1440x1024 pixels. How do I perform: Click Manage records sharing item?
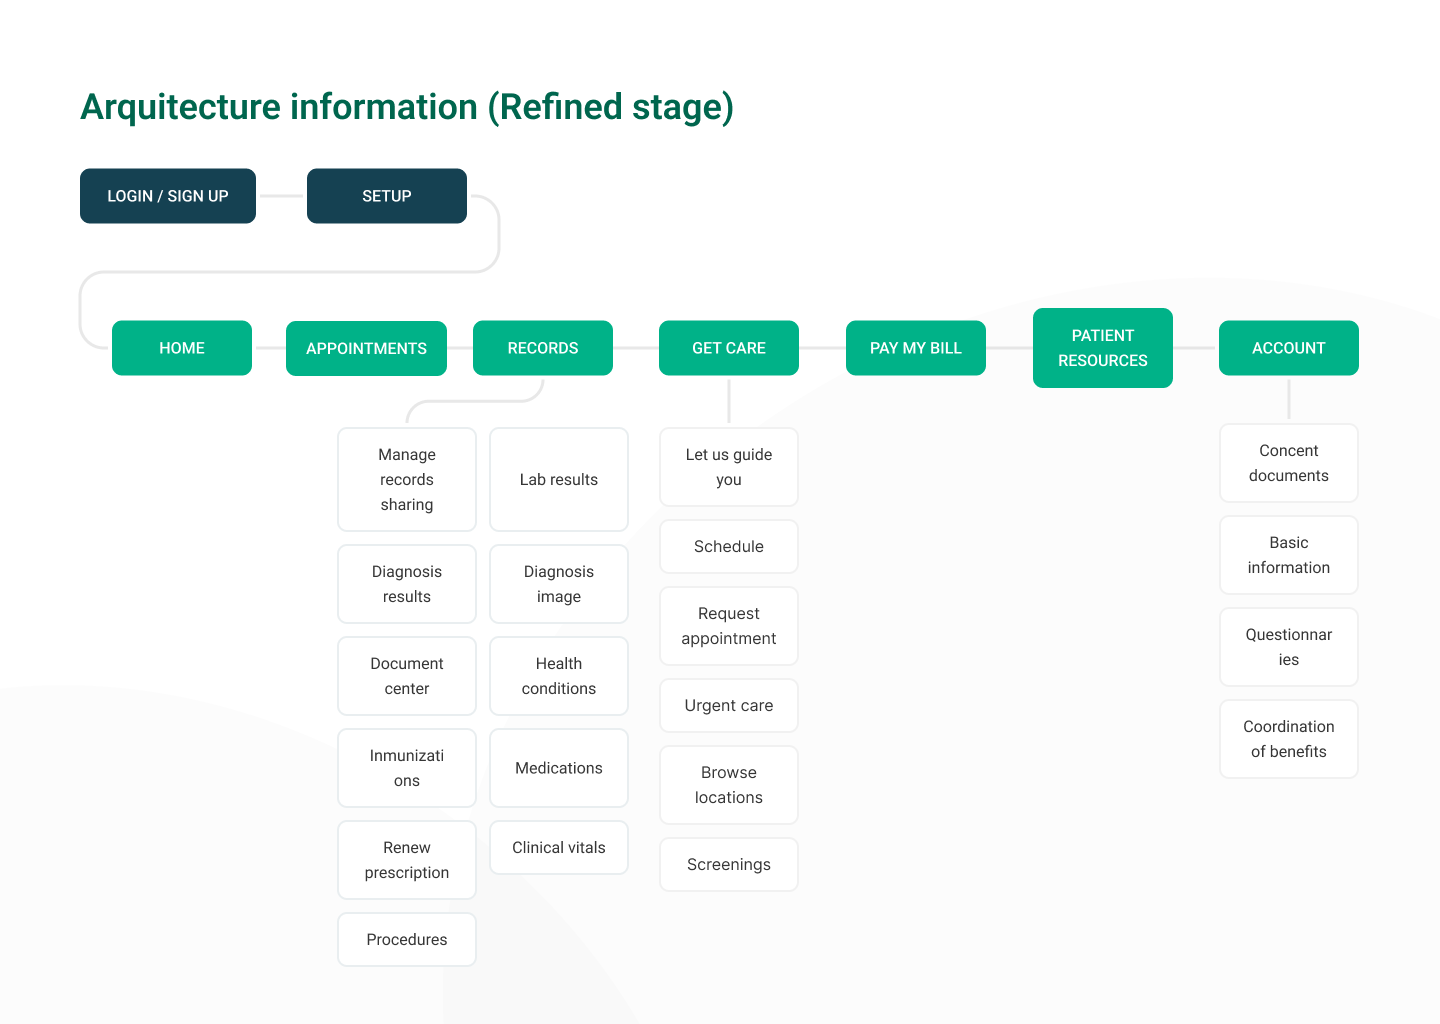(407, 480)
